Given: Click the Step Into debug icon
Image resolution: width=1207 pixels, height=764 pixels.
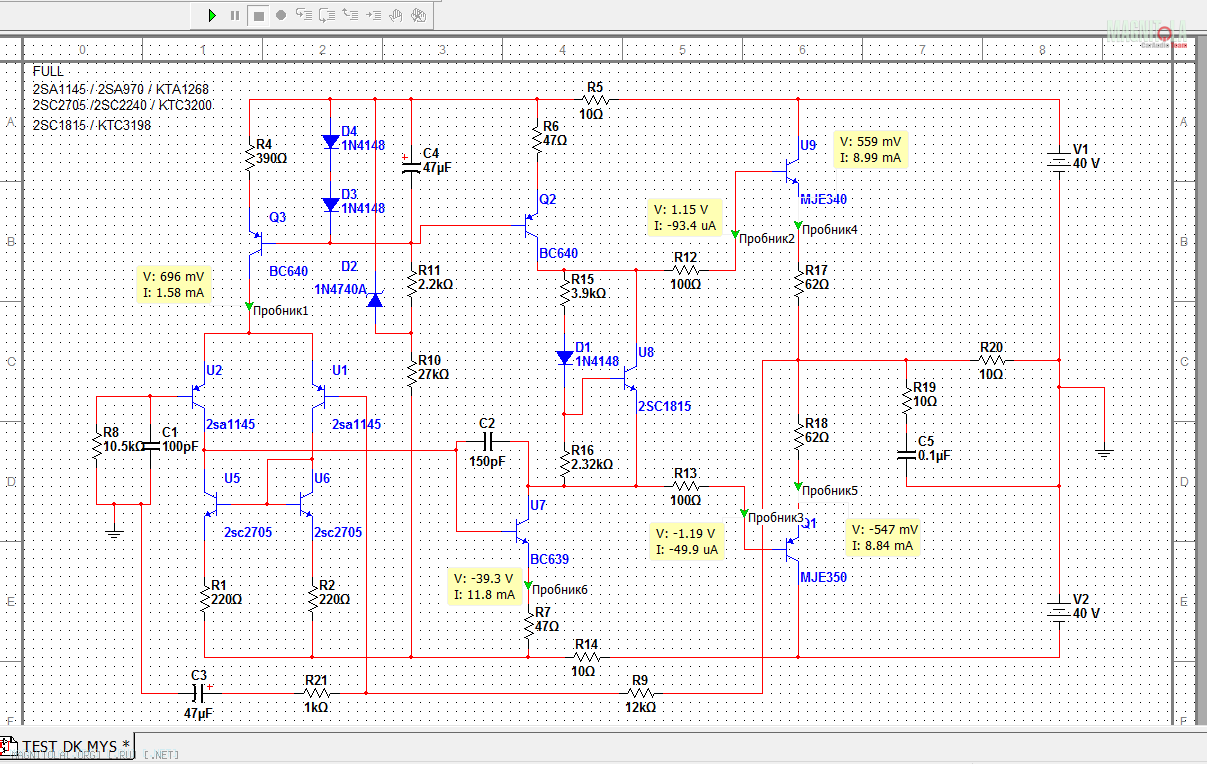Looking at the screenshot, I should tap(304, 15).
